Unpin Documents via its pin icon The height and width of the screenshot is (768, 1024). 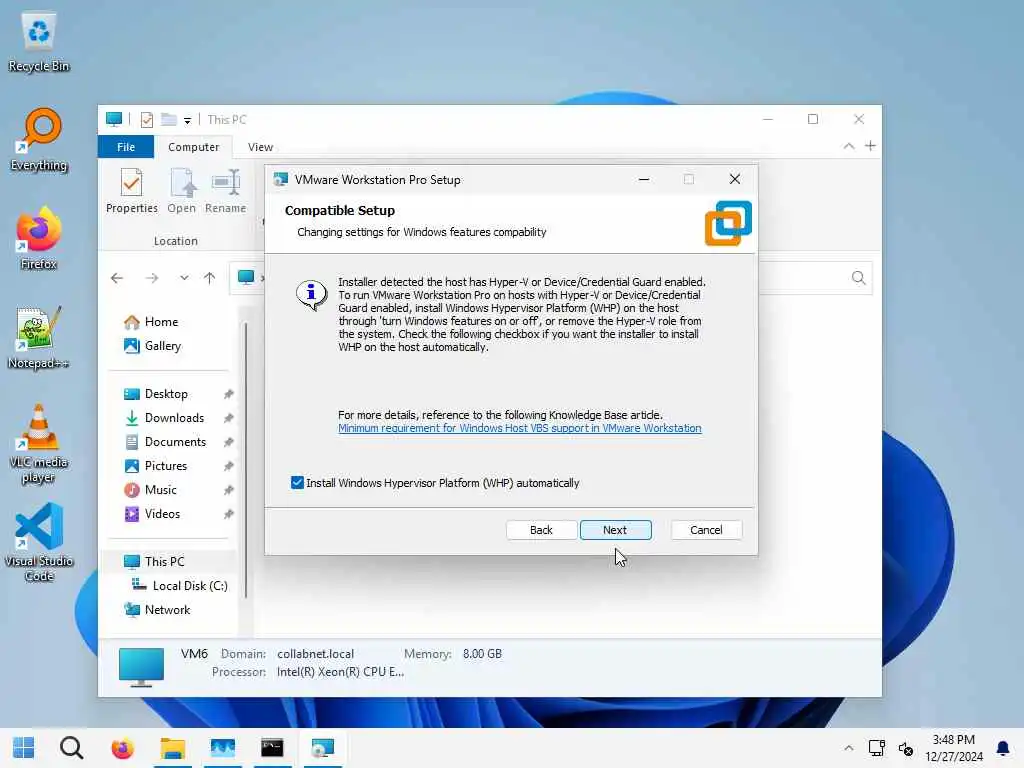point(229,442)
